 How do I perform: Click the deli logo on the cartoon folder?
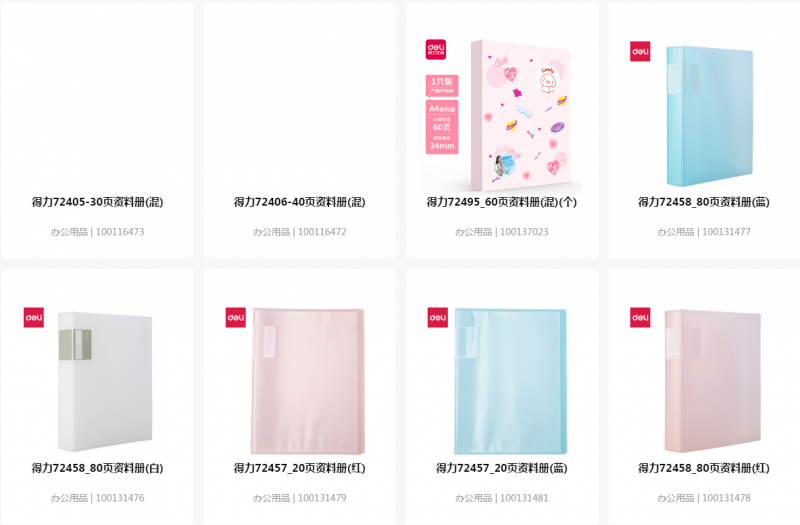click(x=436, y=49)
